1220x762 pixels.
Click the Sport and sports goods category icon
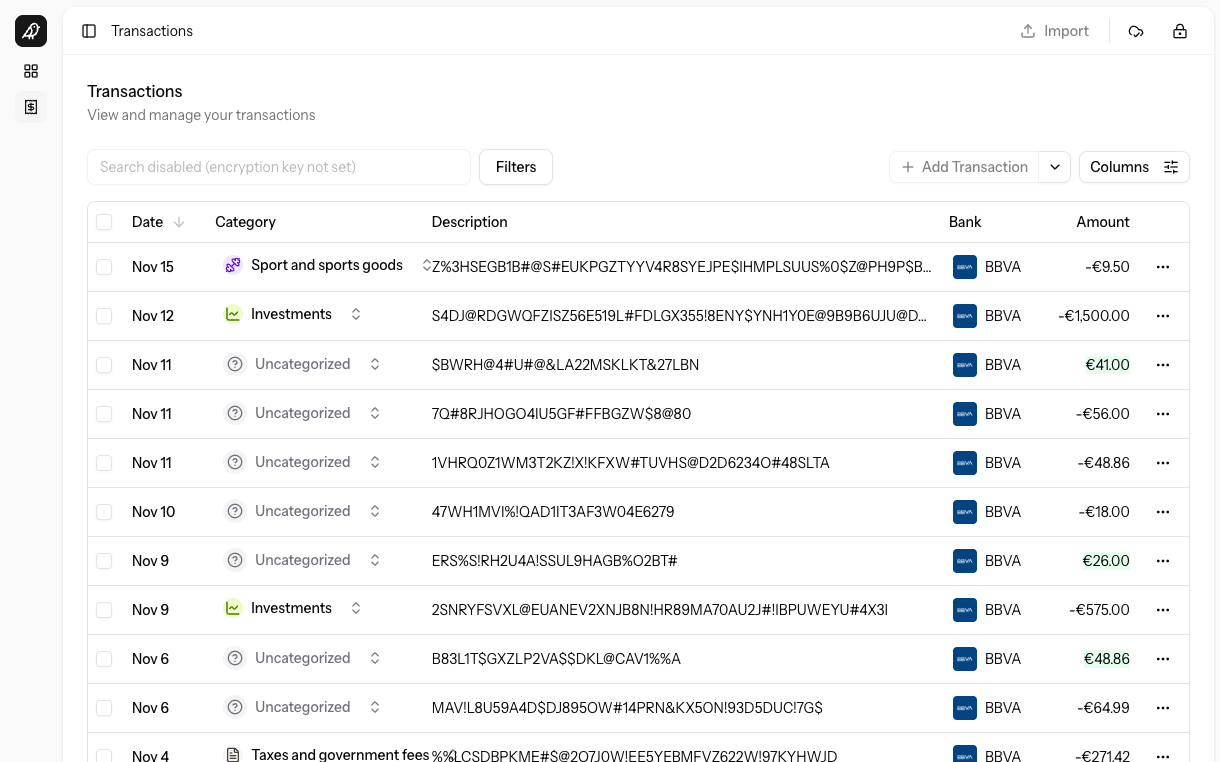[x=232, y=265]
